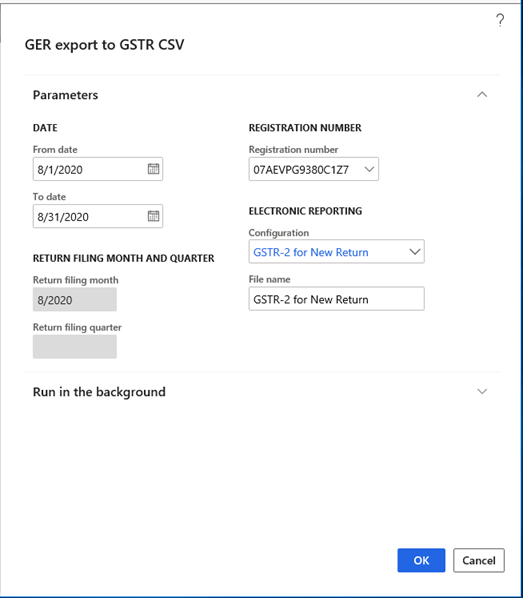Edit the To date field 8/31/2020
Screen dimensions: 523x598
point(98,216)
